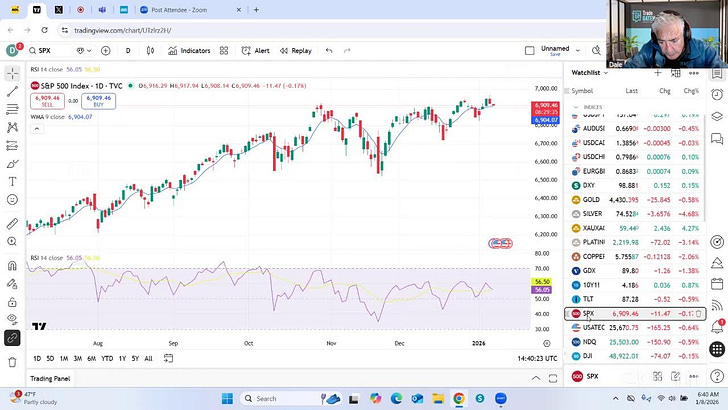Select the 1D time range
The image size is (728, 410).
pos(37,358)
